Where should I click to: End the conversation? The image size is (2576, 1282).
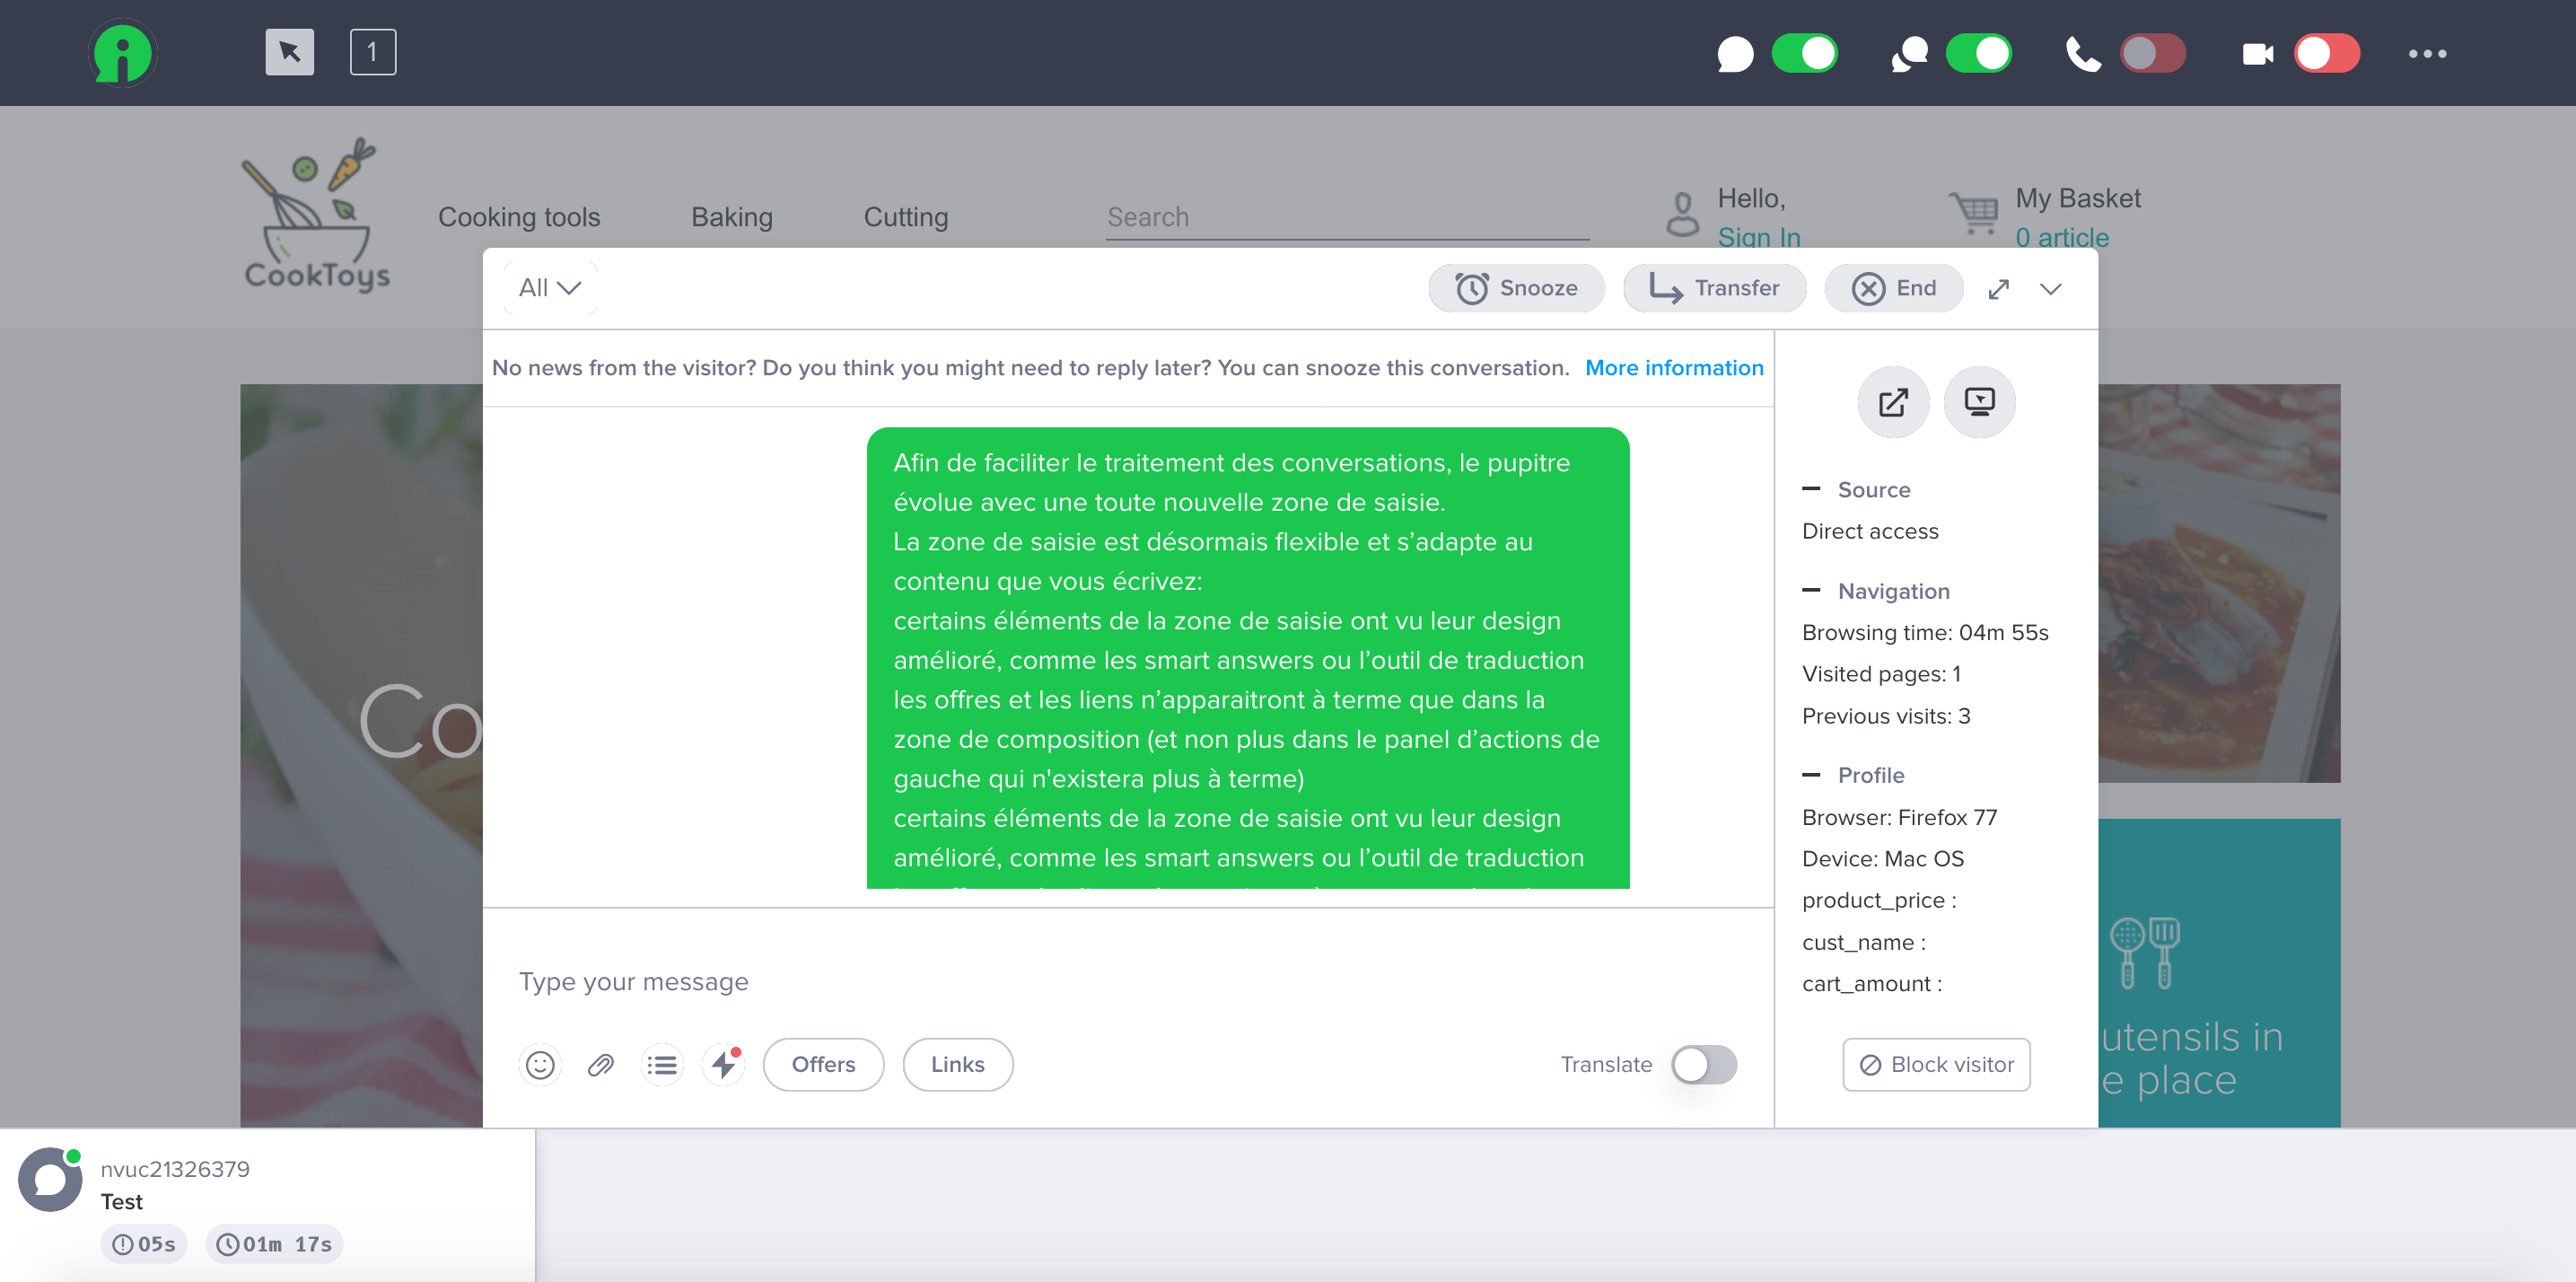1893,288
